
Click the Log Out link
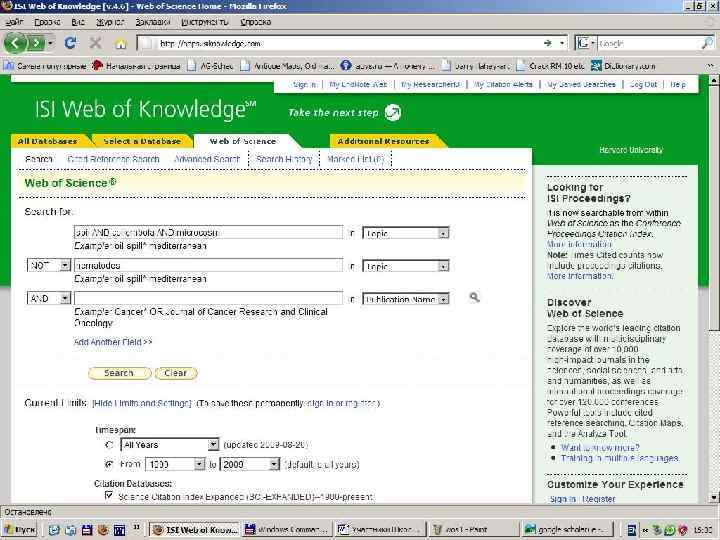[x=643, y=84]
